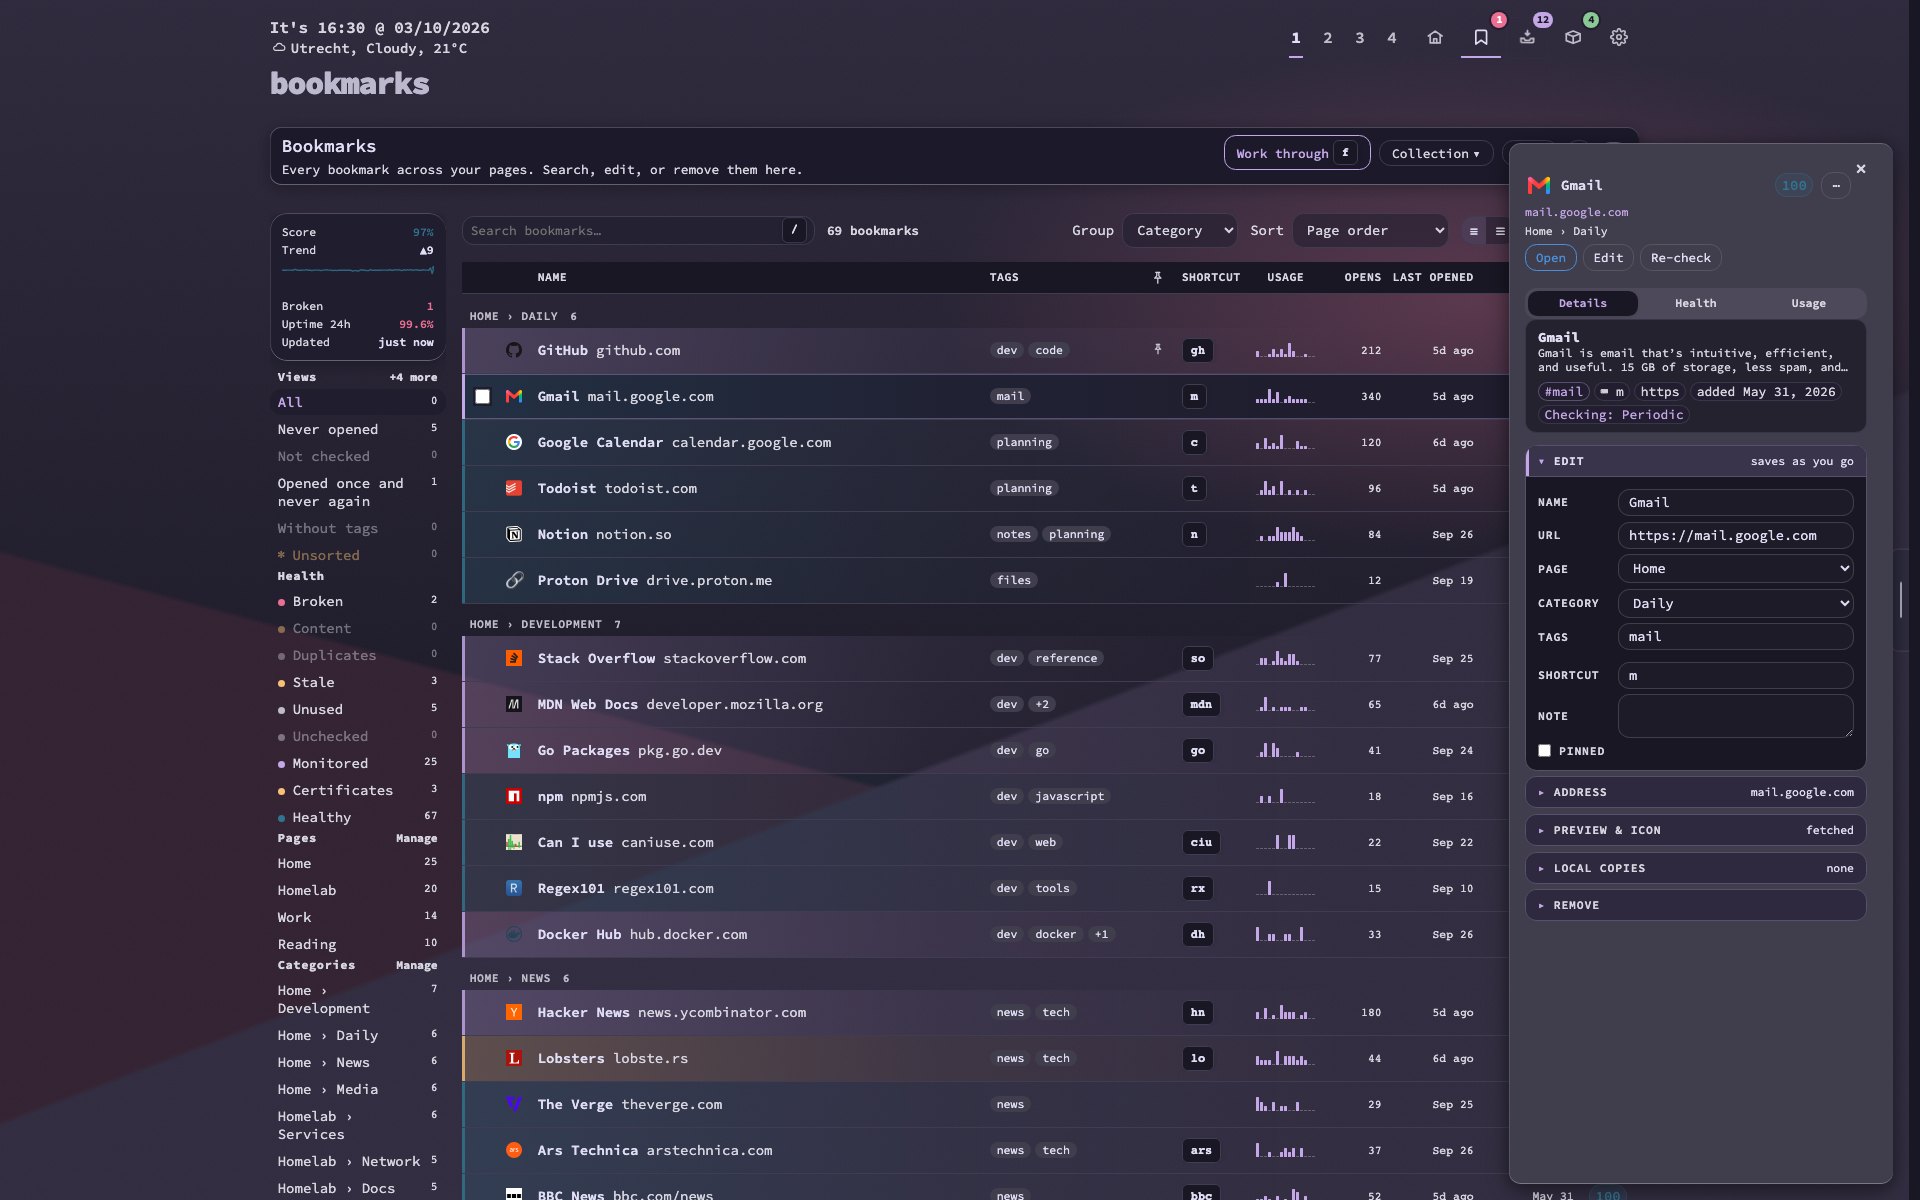Expand the REMOVE section
Viewport: 1920px width, 1200px height.
1695,905
